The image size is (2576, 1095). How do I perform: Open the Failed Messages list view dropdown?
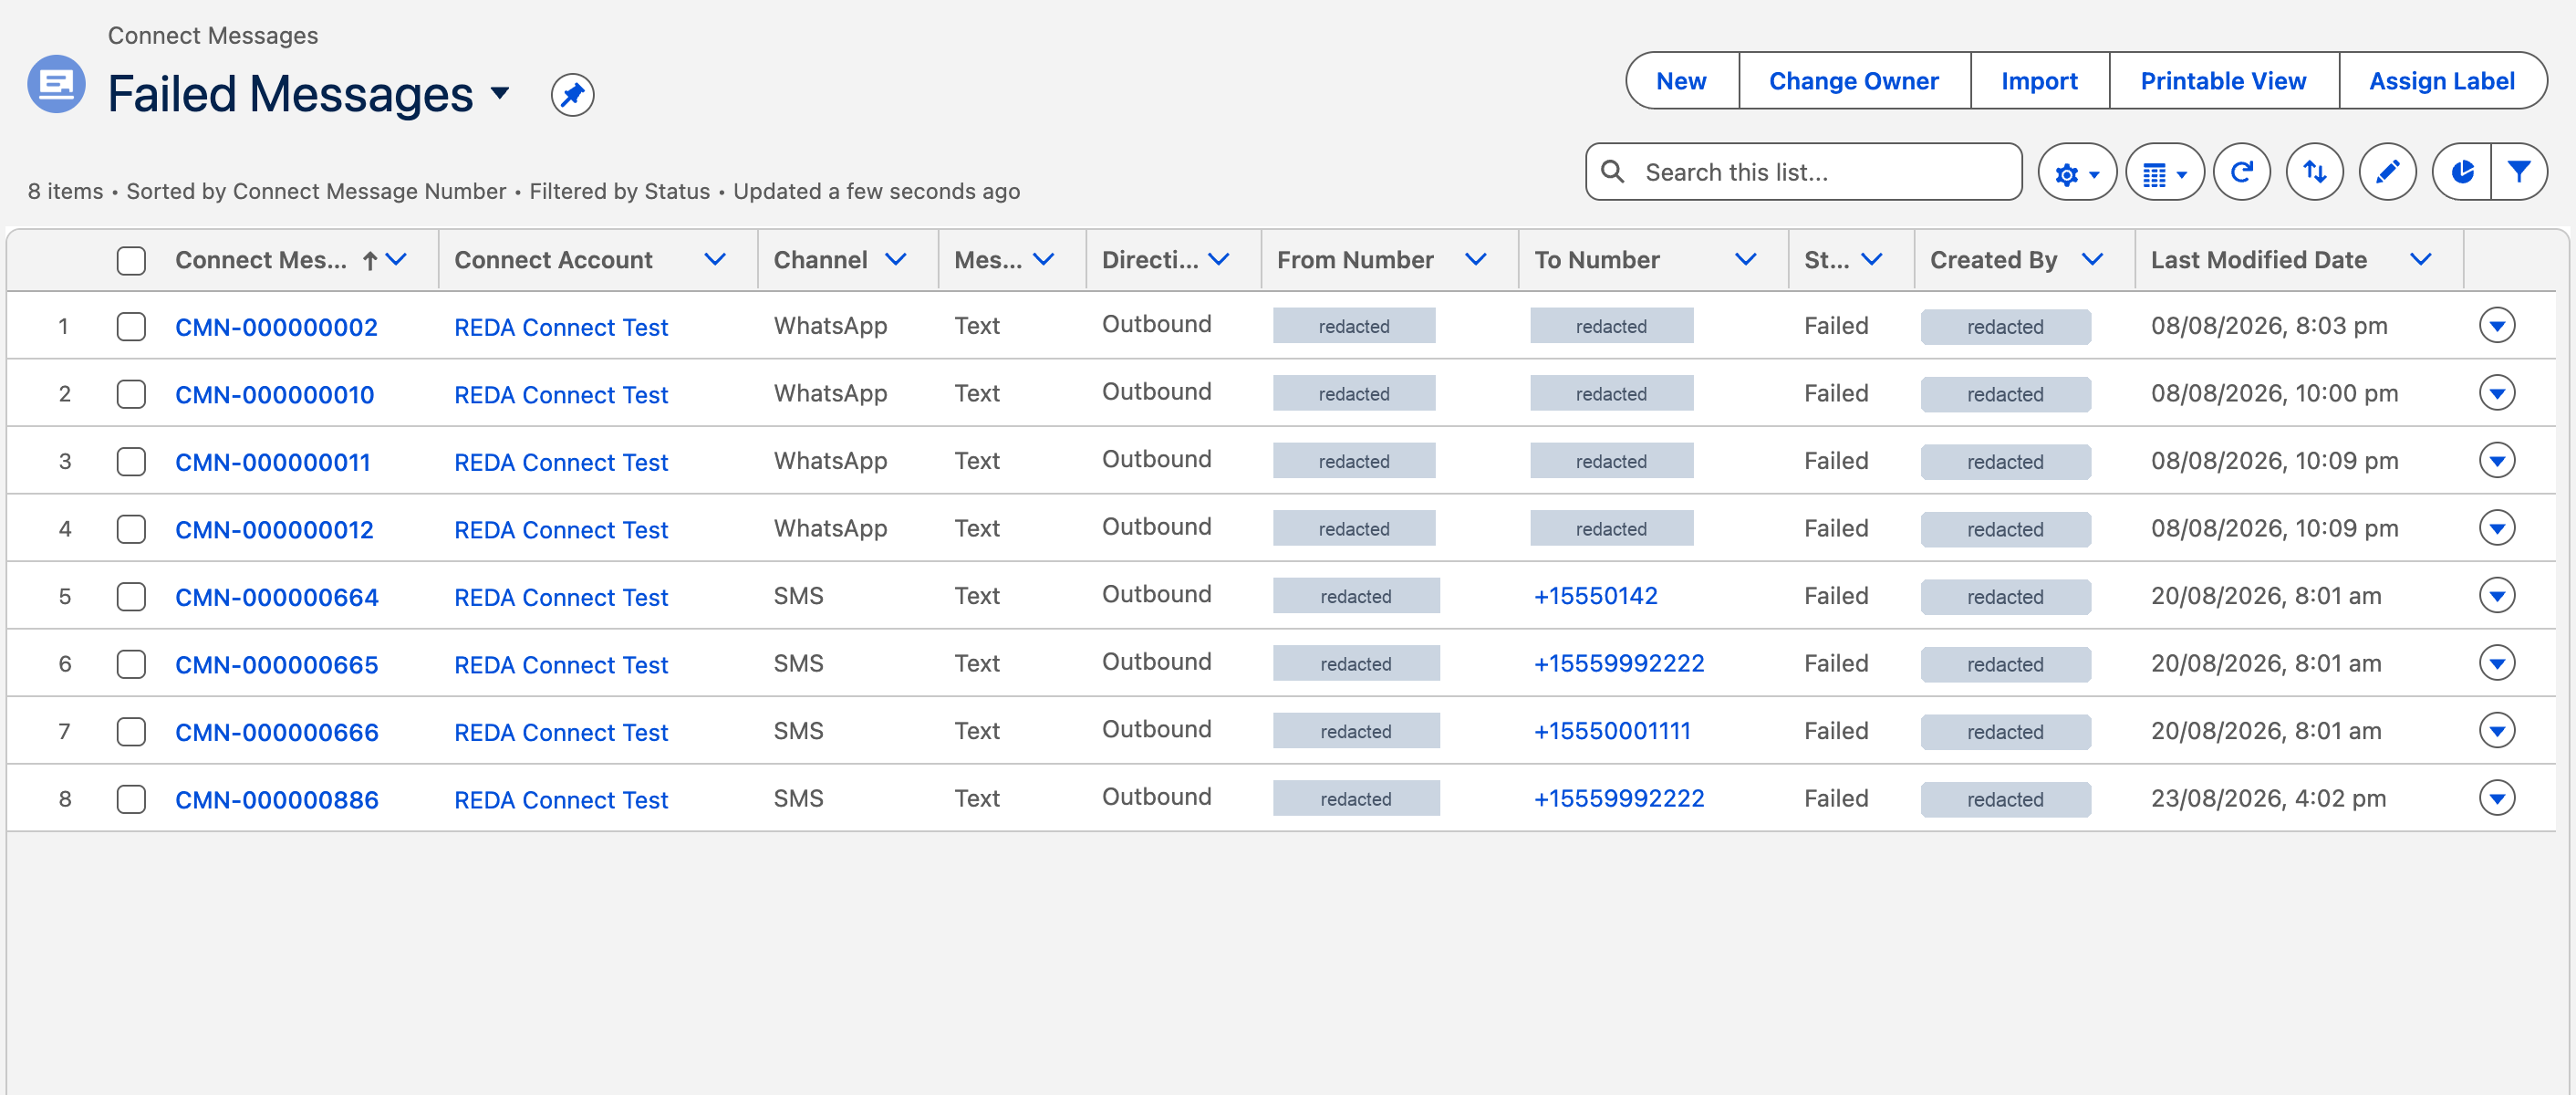(500, 94)
